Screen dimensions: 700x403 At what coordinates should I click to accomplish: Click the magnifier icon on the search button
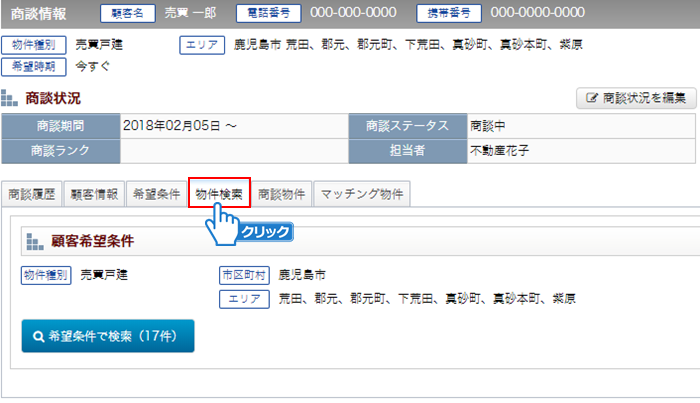pos(38,337)
